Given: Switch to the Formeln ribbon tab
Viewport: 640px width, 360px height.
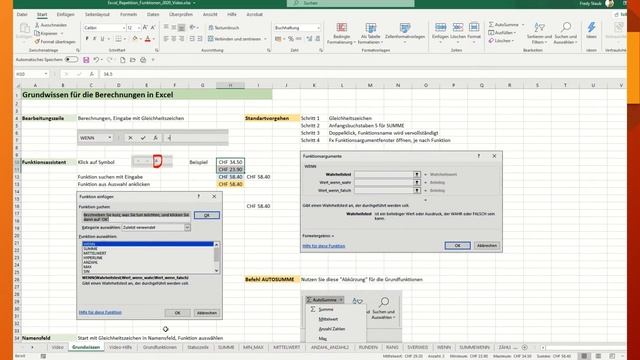Looking at the screenshot, I should pos(129,14).
